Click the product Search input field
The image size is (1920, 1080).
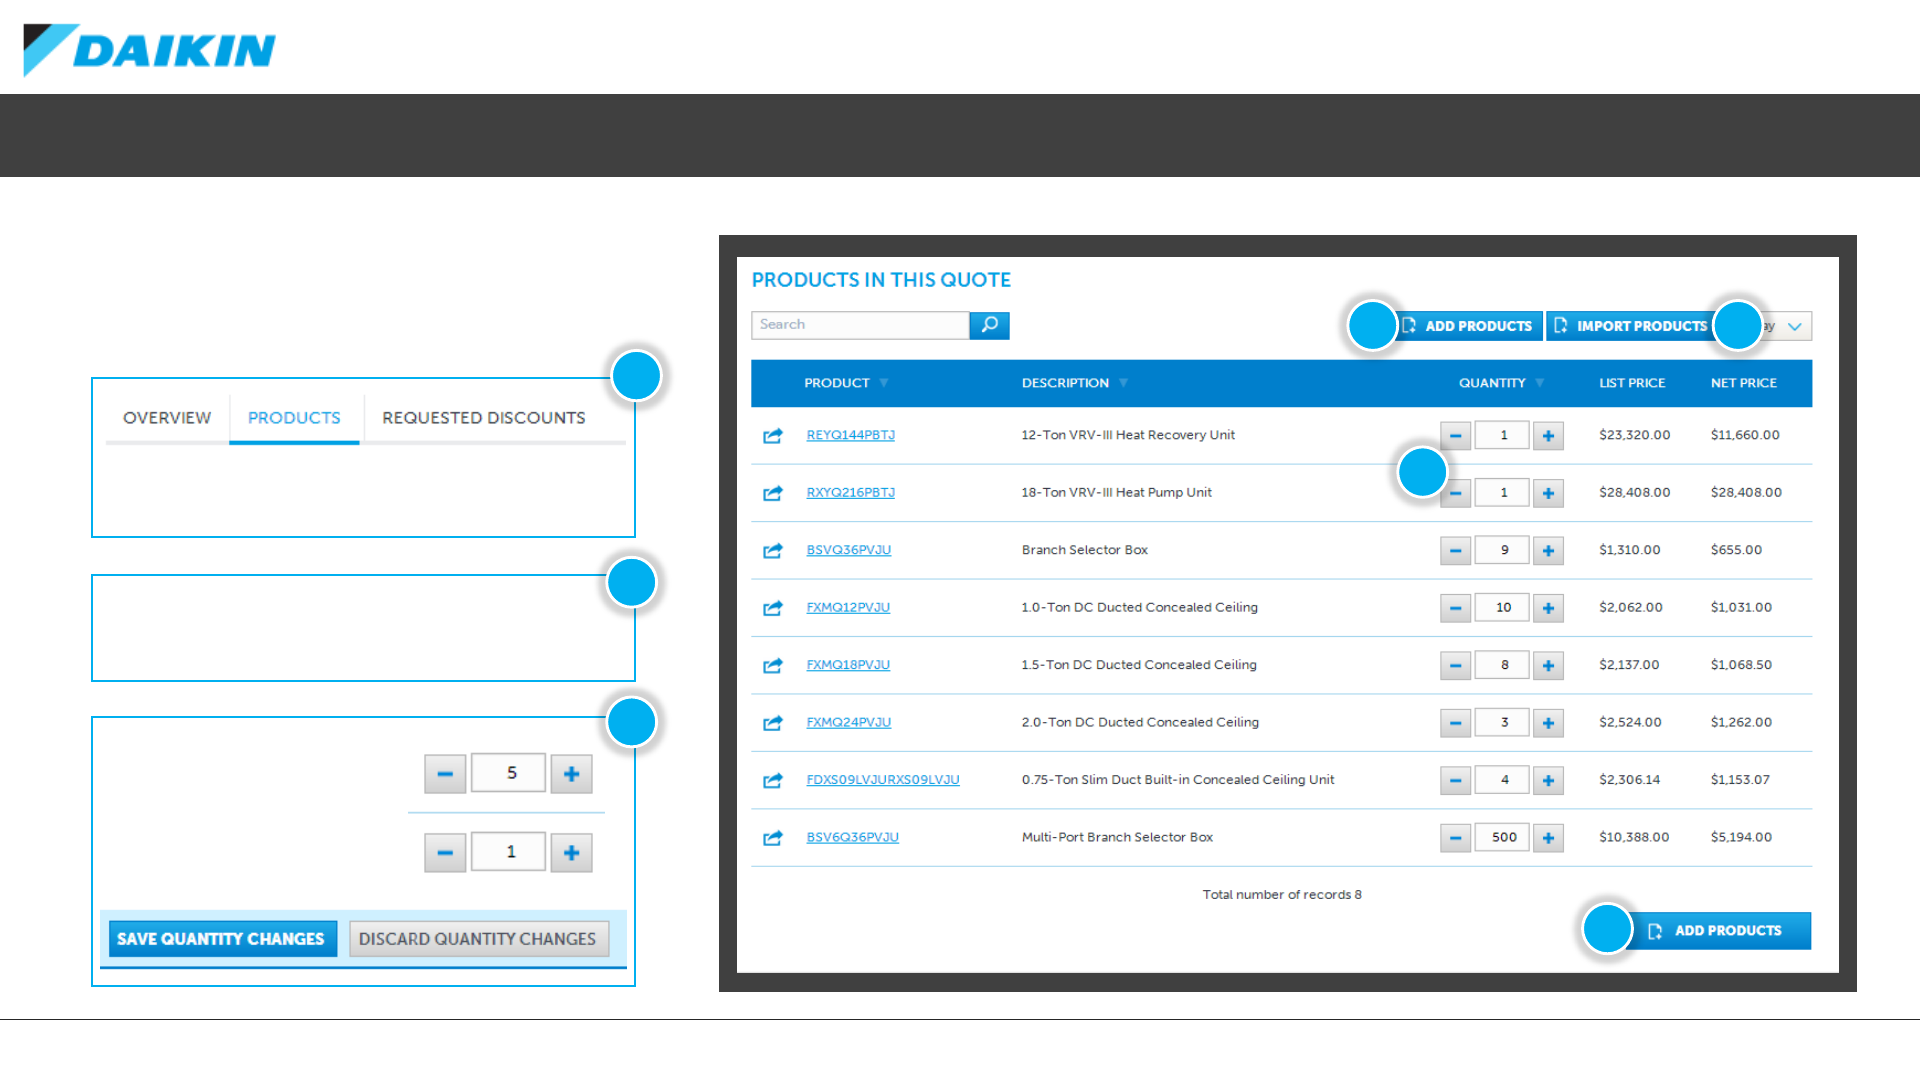point(860,325)
